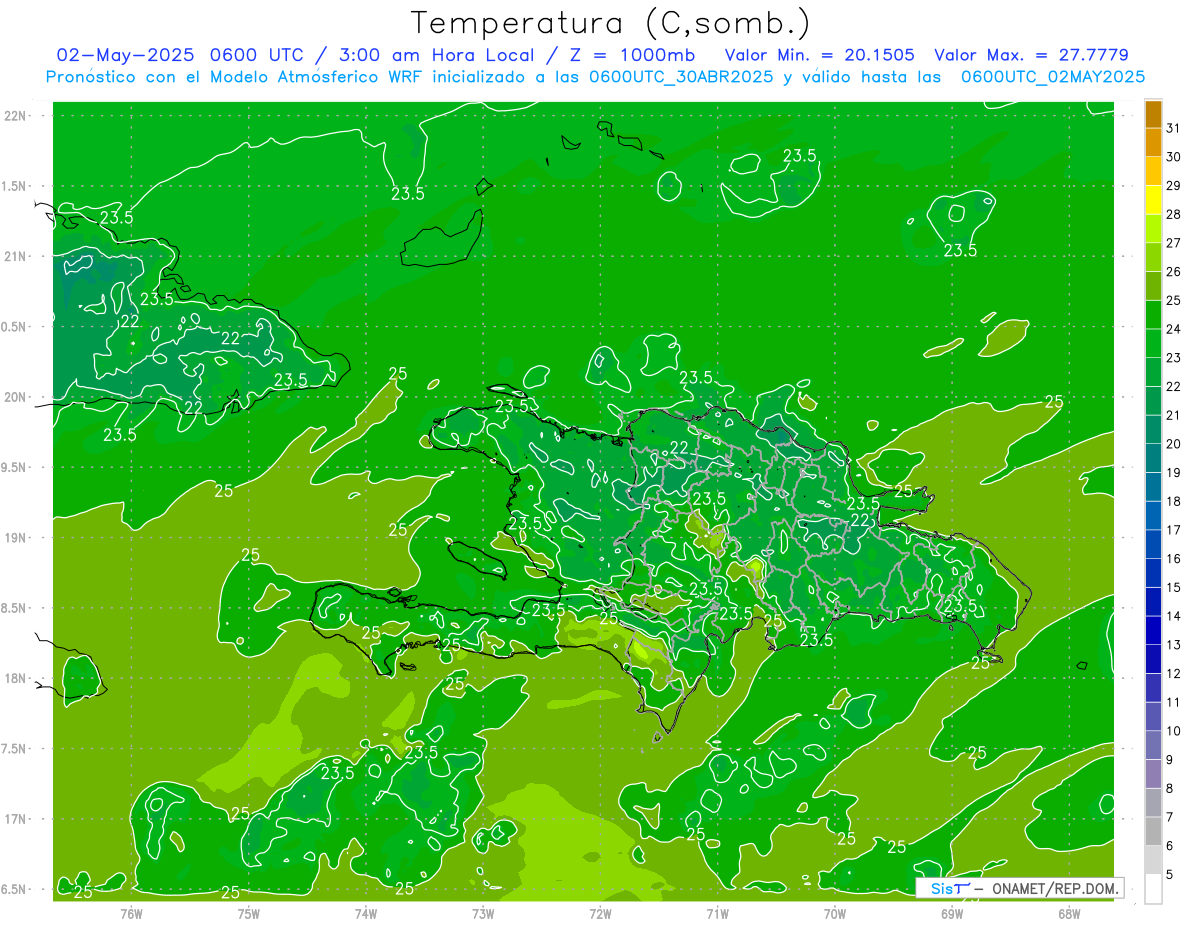Click the 75W longitude axis label
The width and height of the screenshot is (1200, 927).
click(x=249, y=913)
